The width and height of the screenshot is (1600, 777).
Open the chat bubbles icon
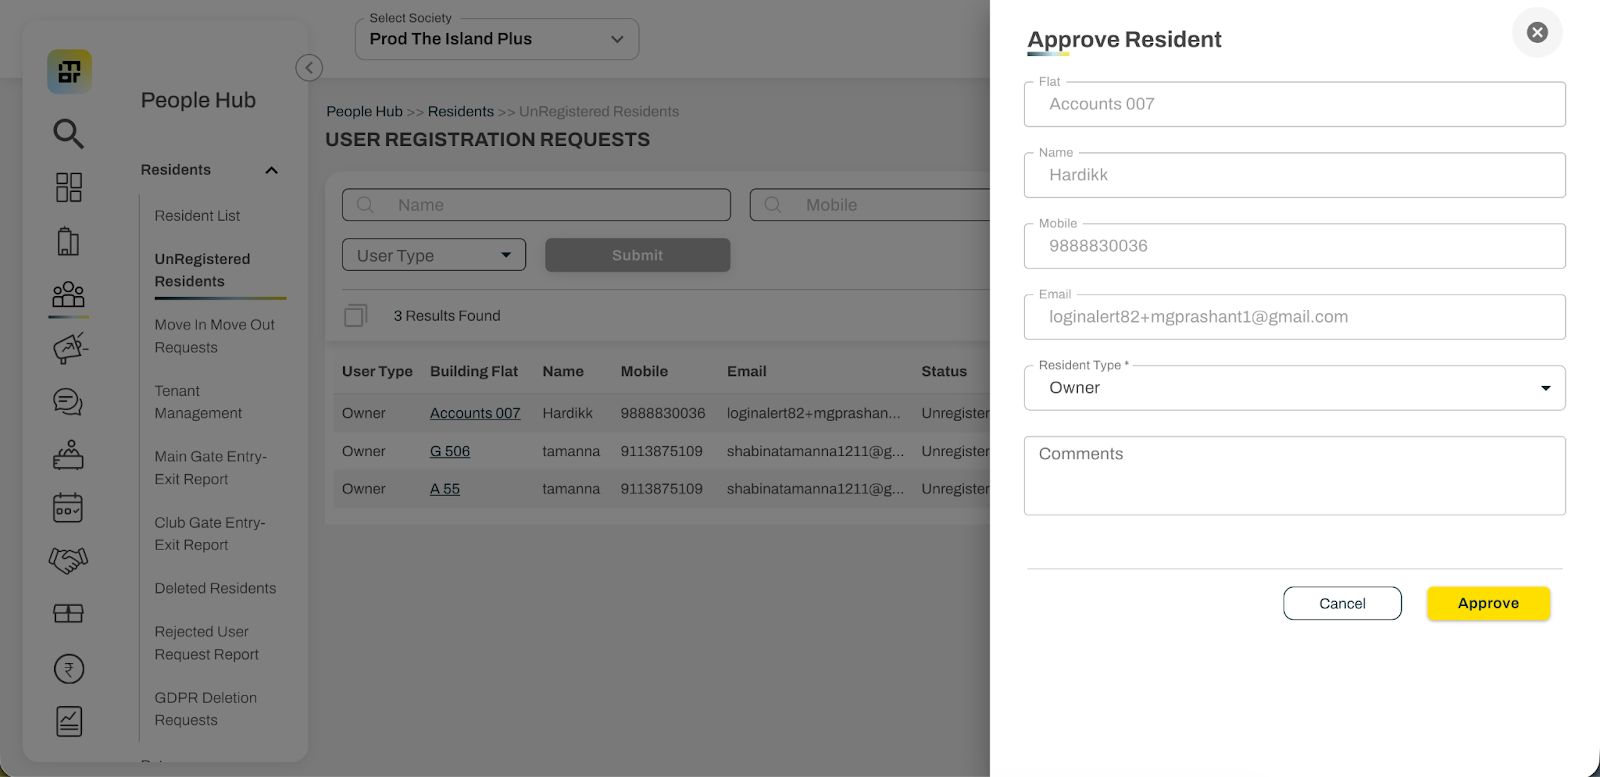coord(68,402)
